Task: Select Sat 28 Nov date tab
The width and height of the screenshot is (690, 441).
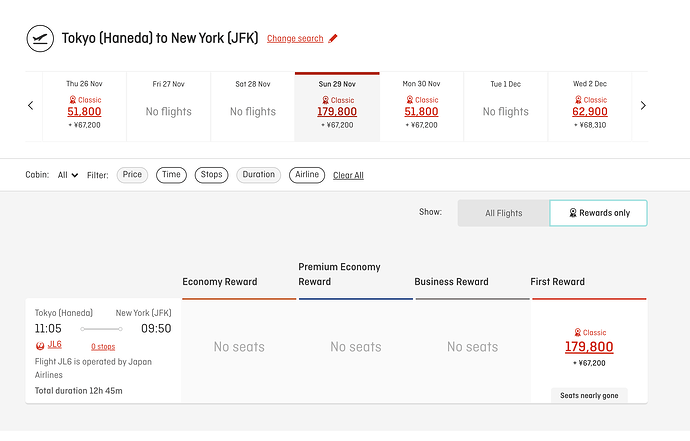Action: point(253,106)
